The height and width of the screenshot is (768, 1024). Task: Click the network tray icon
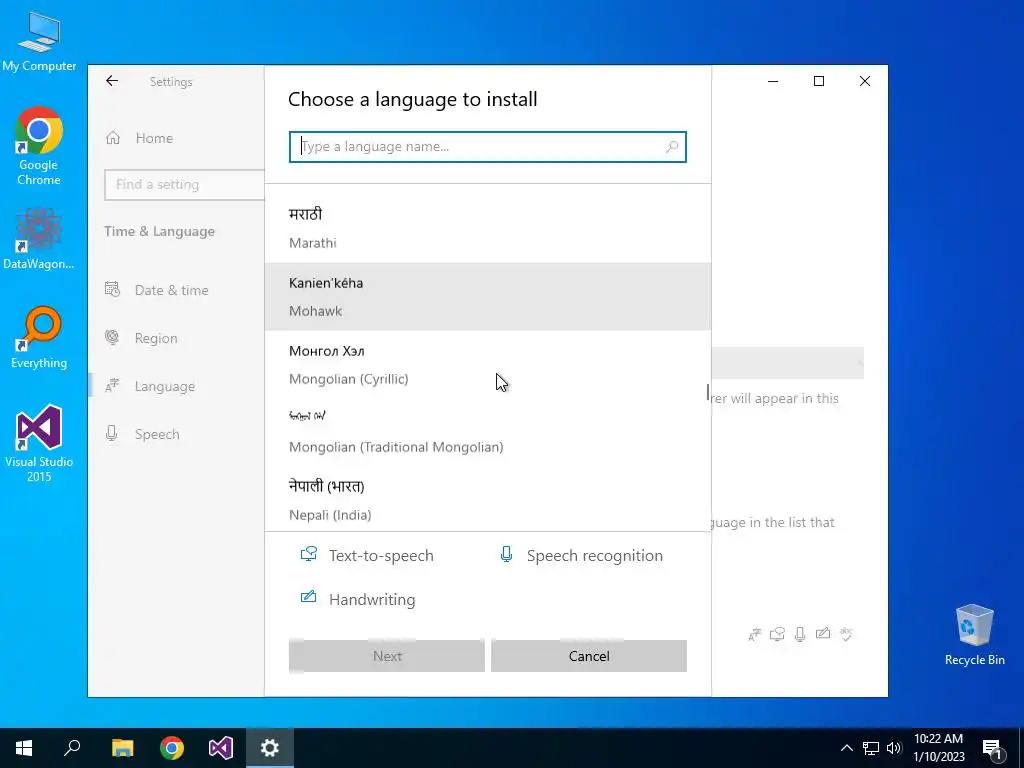871,748
